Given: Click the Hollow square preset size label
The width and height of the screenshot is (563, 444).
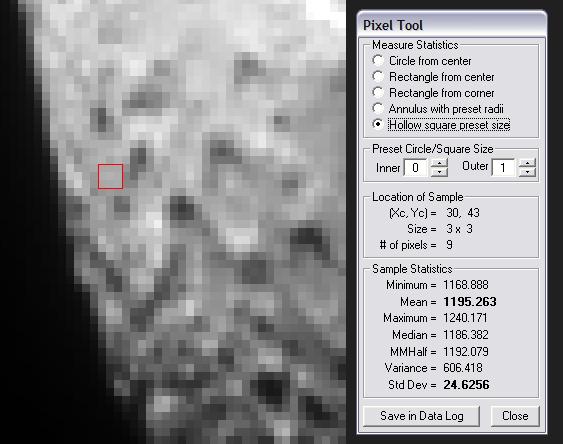Looking at the screenshot, I should point(449,125).
